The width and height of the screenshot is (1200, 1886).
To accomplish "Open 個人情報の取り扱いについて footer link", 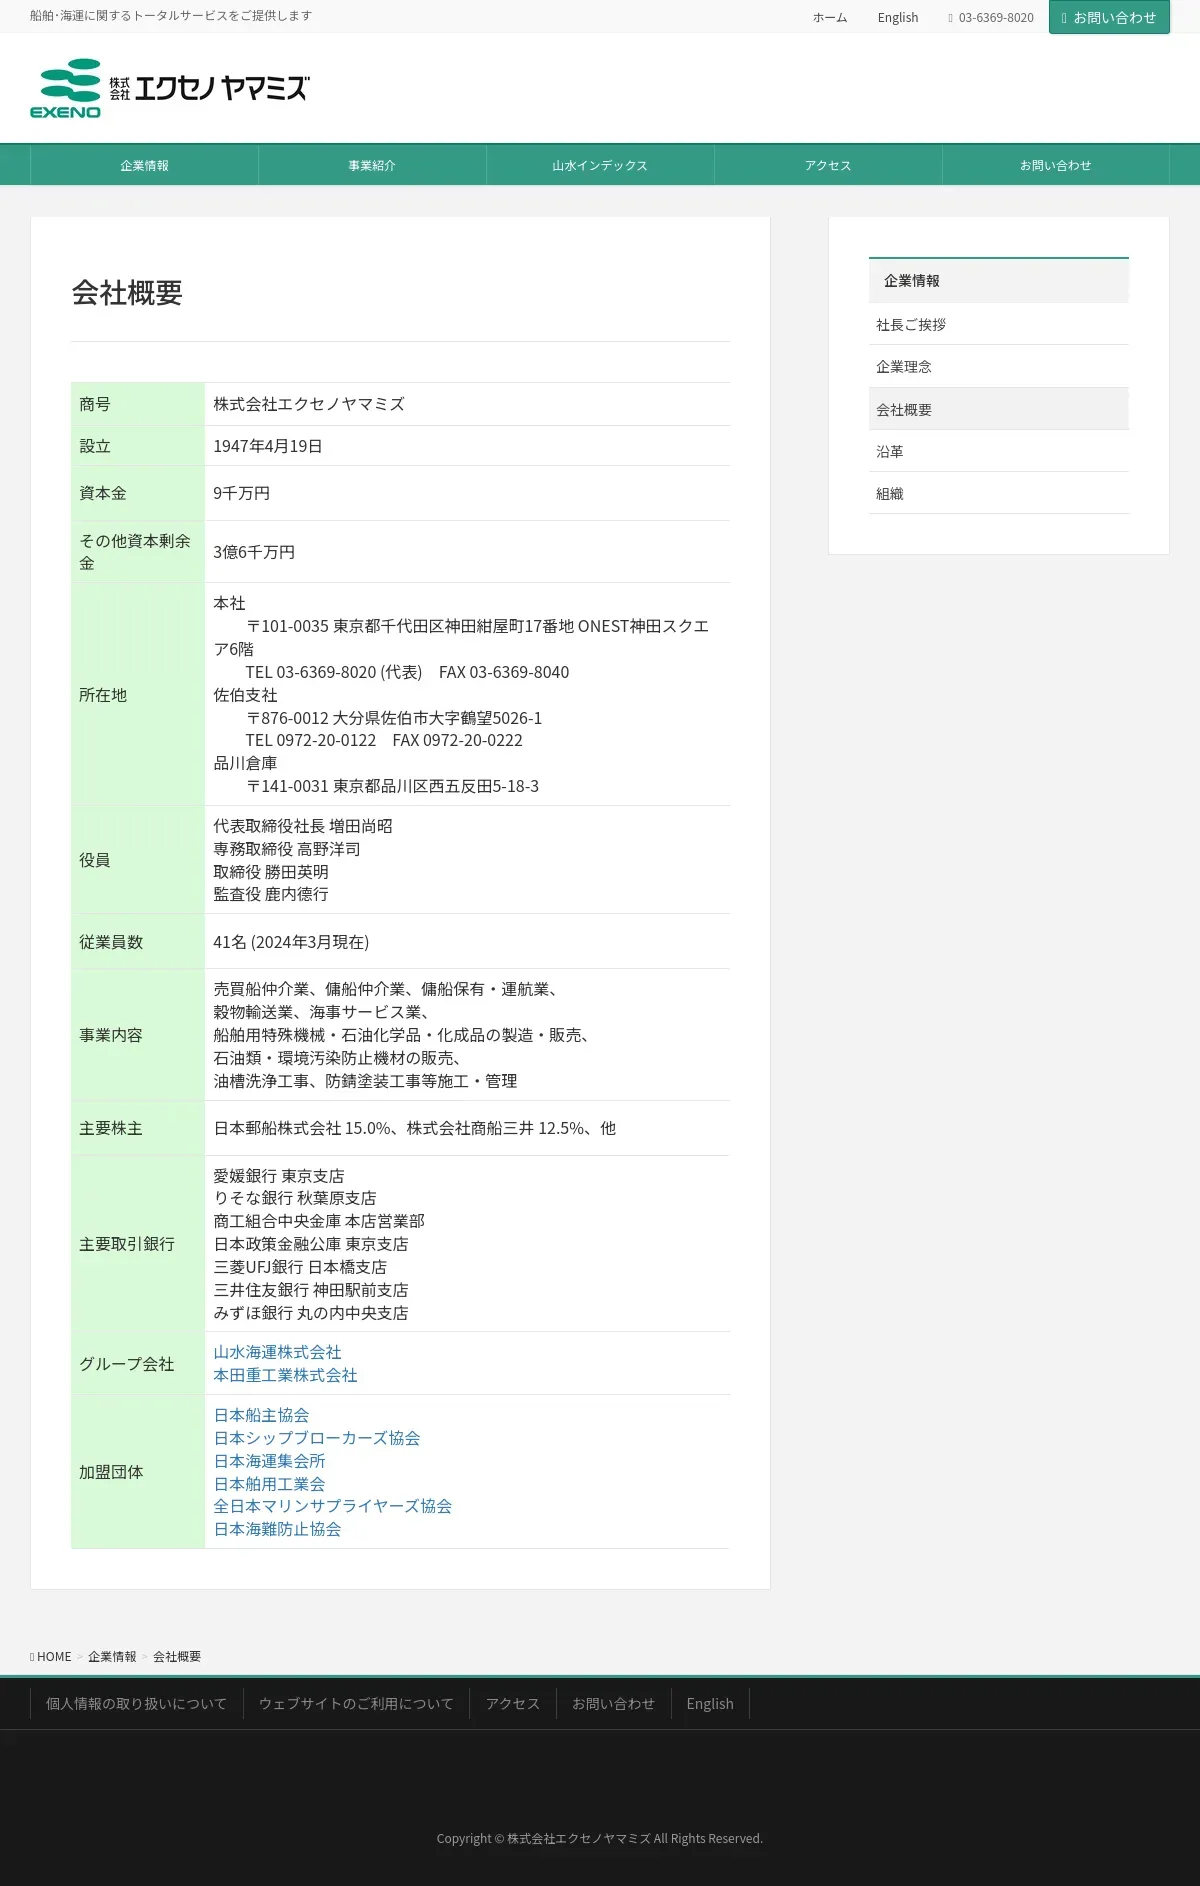I will coord(136,1704).
